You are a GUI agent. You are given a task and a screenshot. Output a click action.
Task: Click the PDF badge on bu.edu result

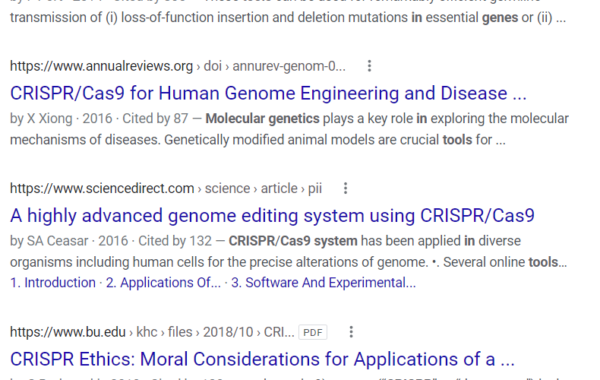[x=313, y=332]
